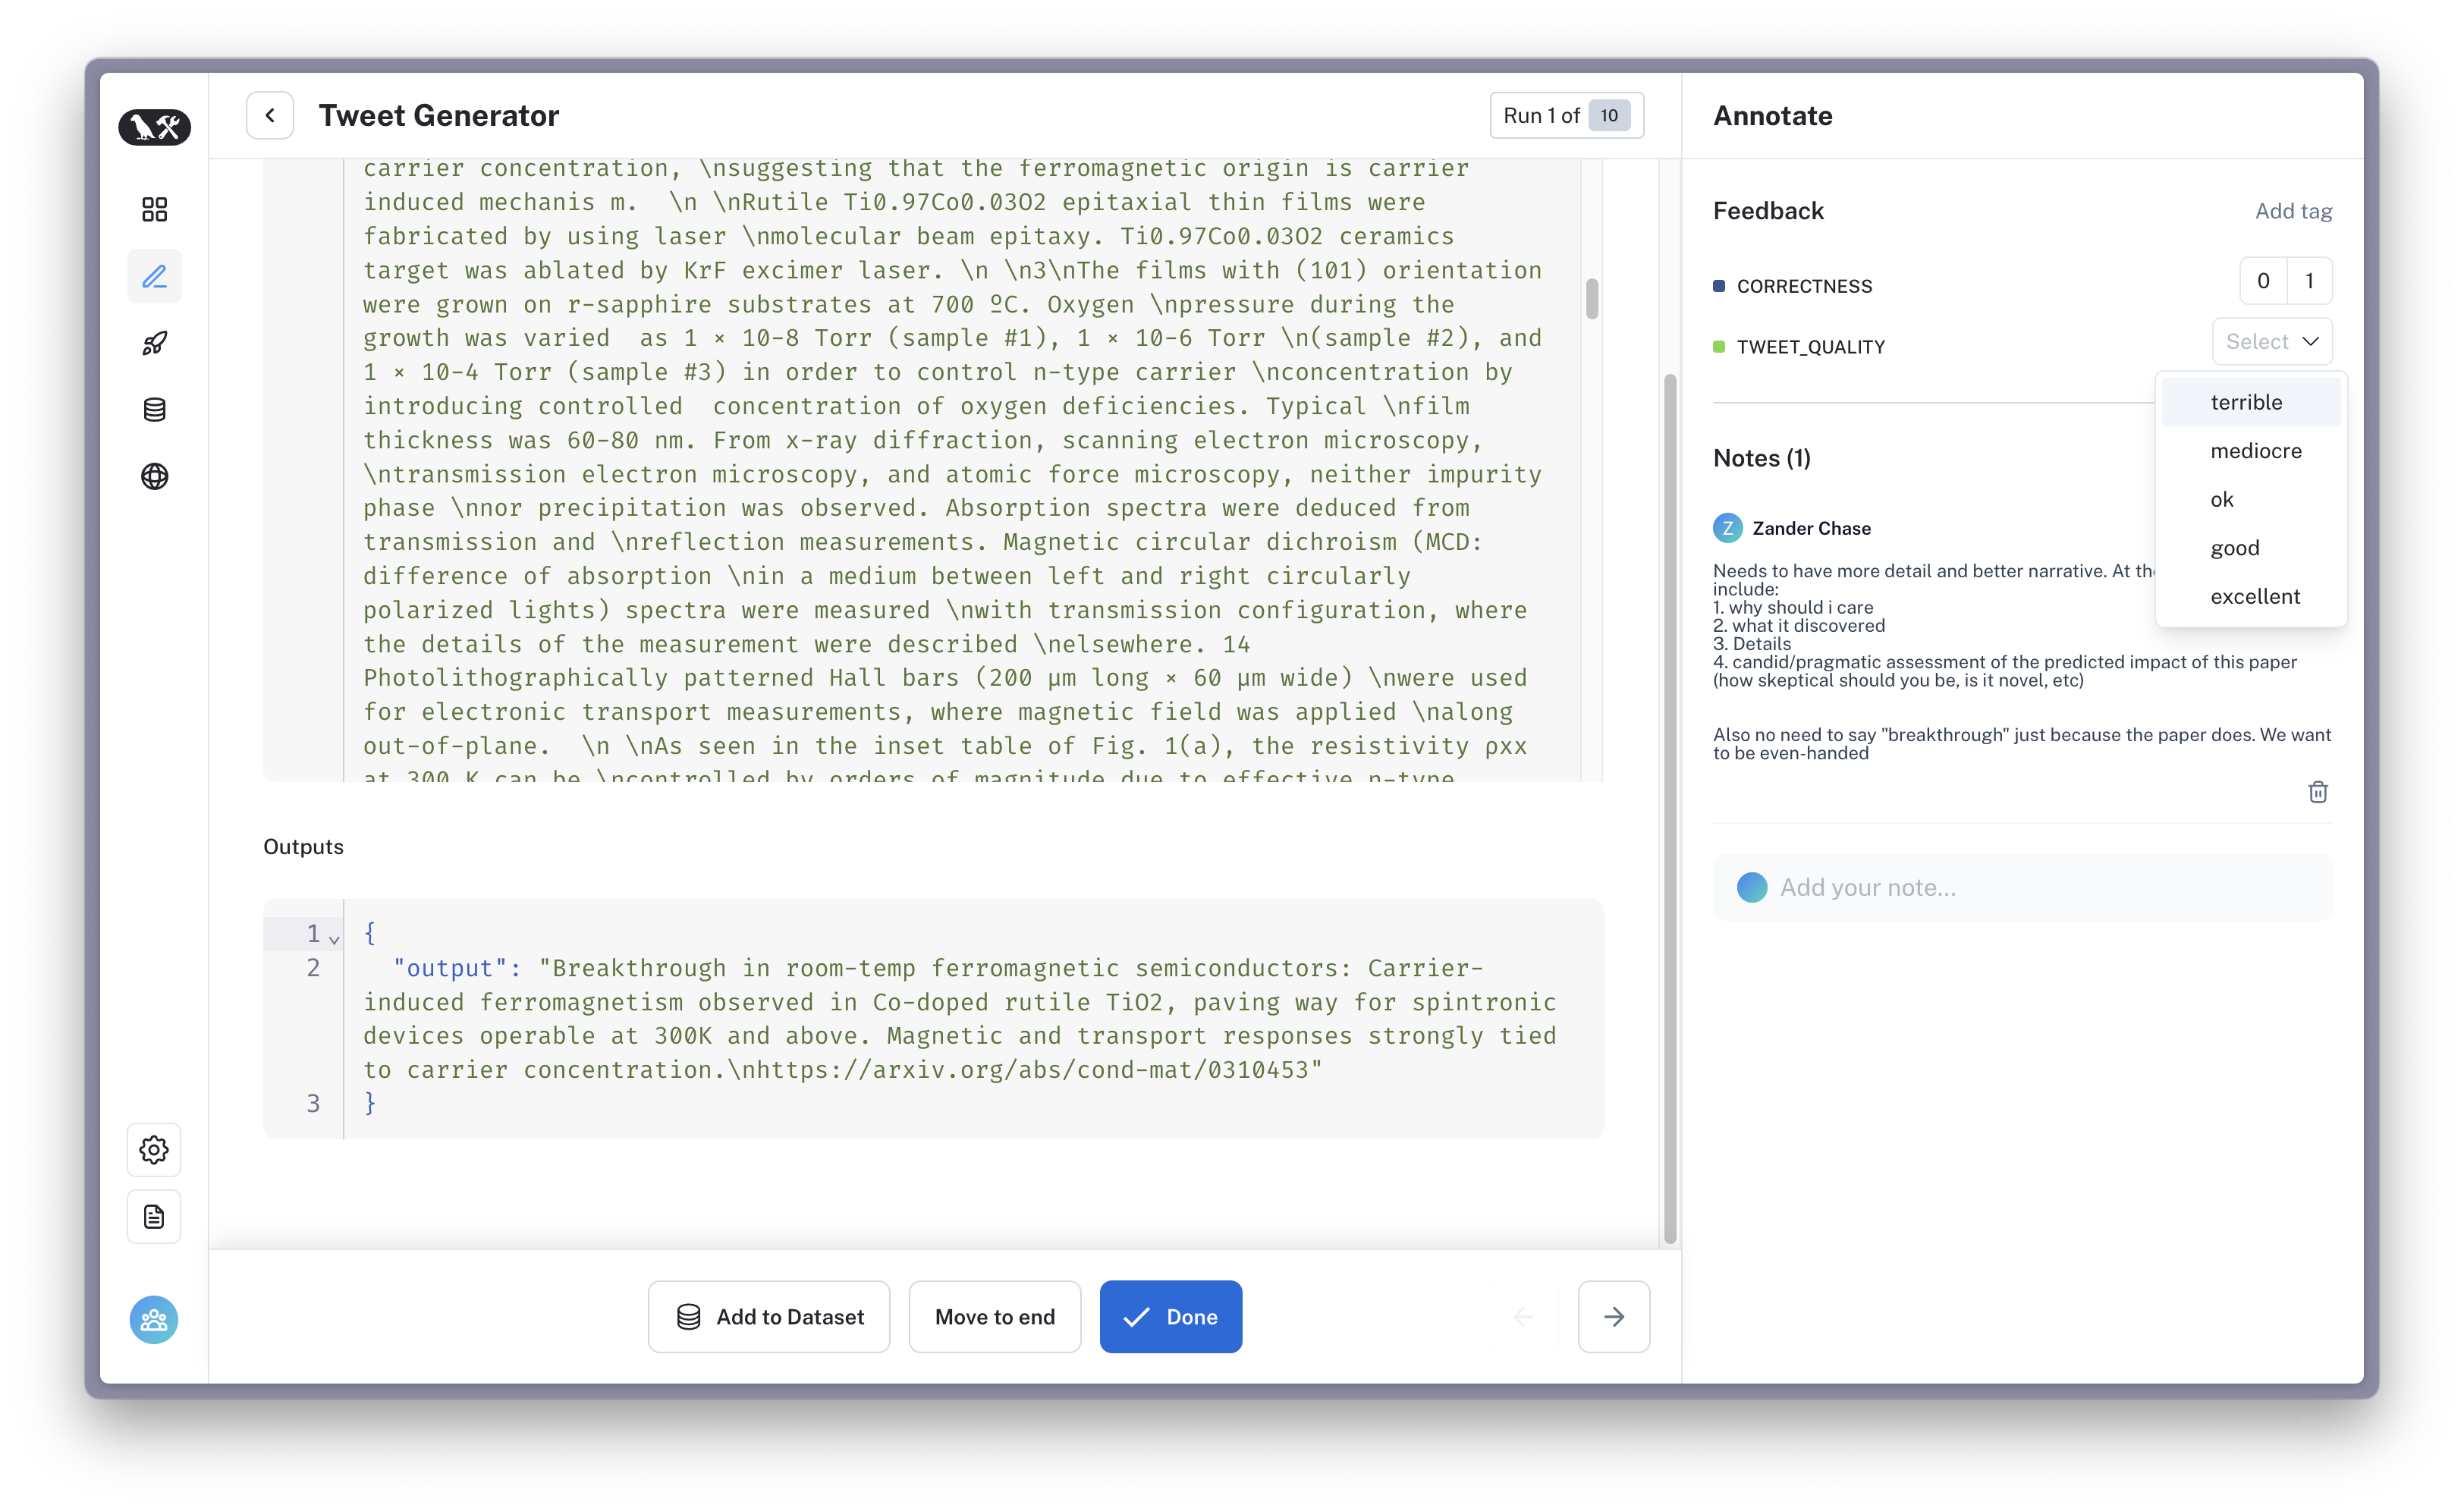Select the pencil/edit tool in sidebar

(x=153, y=276)
